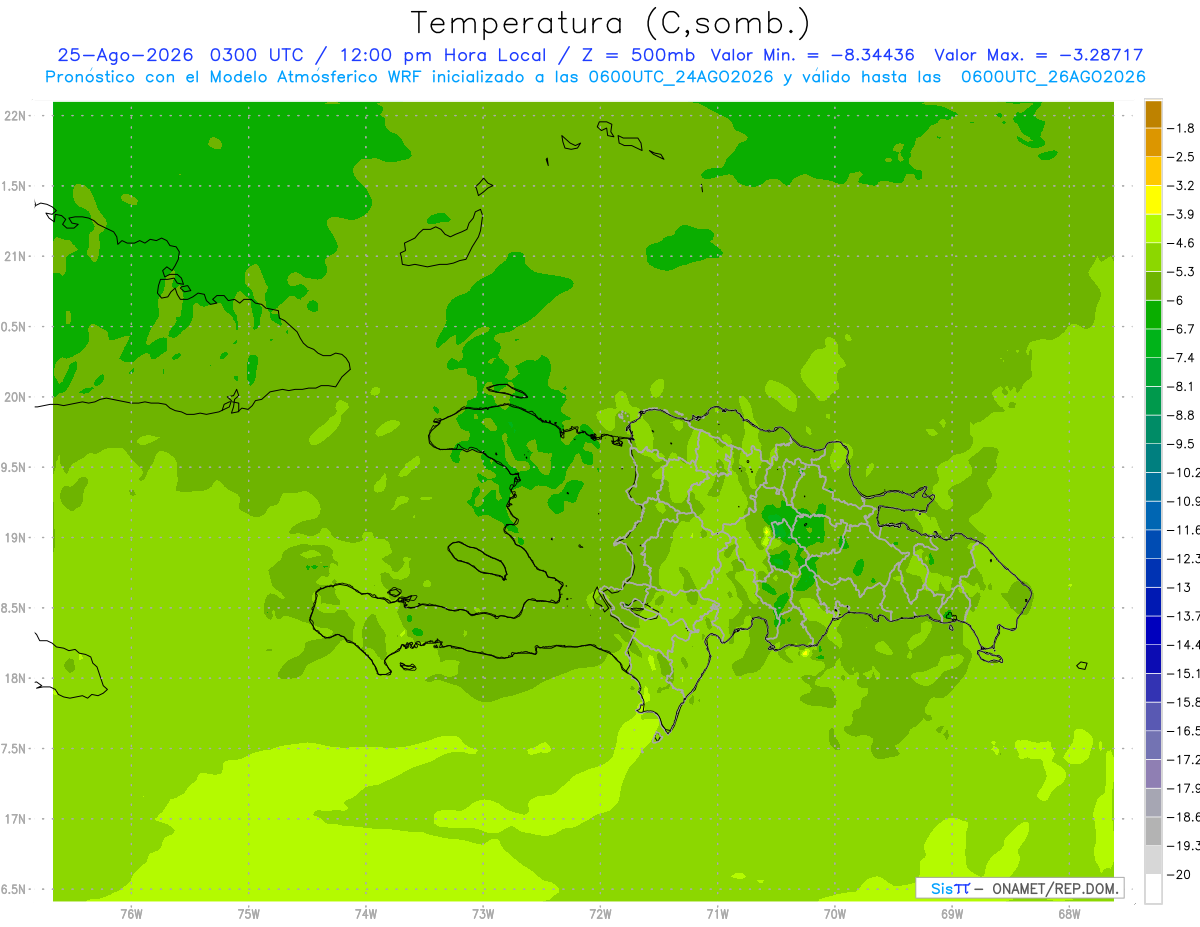Click the "20N" latitude label
This screenshot has height=927, width=1200.
click(15, 397)
